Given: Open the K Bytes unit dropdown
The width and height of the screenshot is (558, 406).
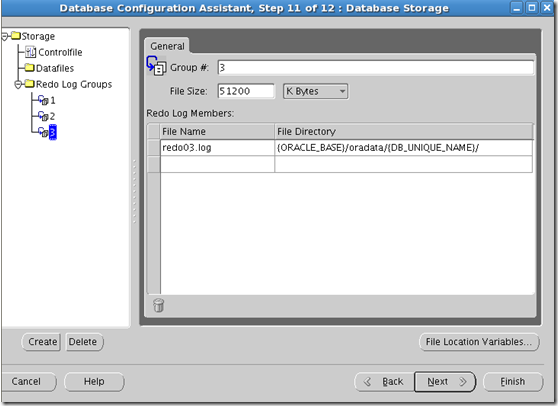Looking at the screenshot, I should tap(315, 91).
